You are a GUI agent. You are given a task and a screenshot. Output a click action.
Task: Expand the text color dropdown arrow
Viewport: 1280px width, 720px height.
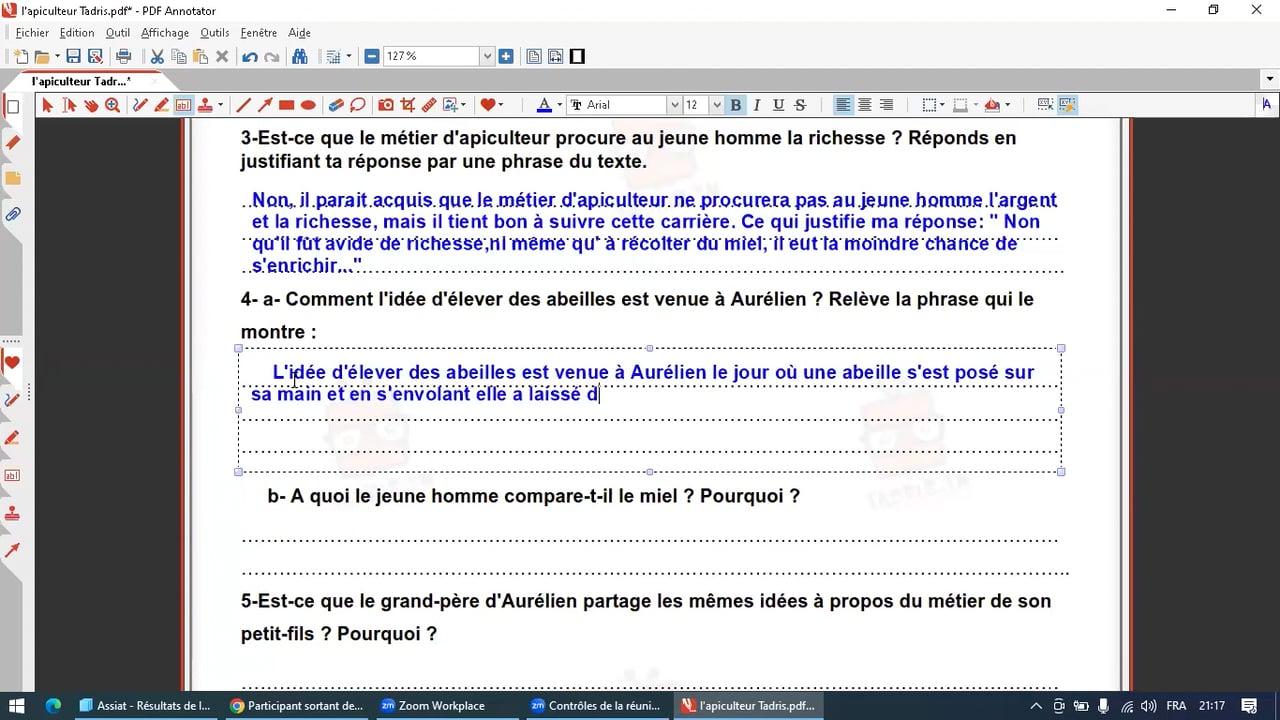coord(559,105)
